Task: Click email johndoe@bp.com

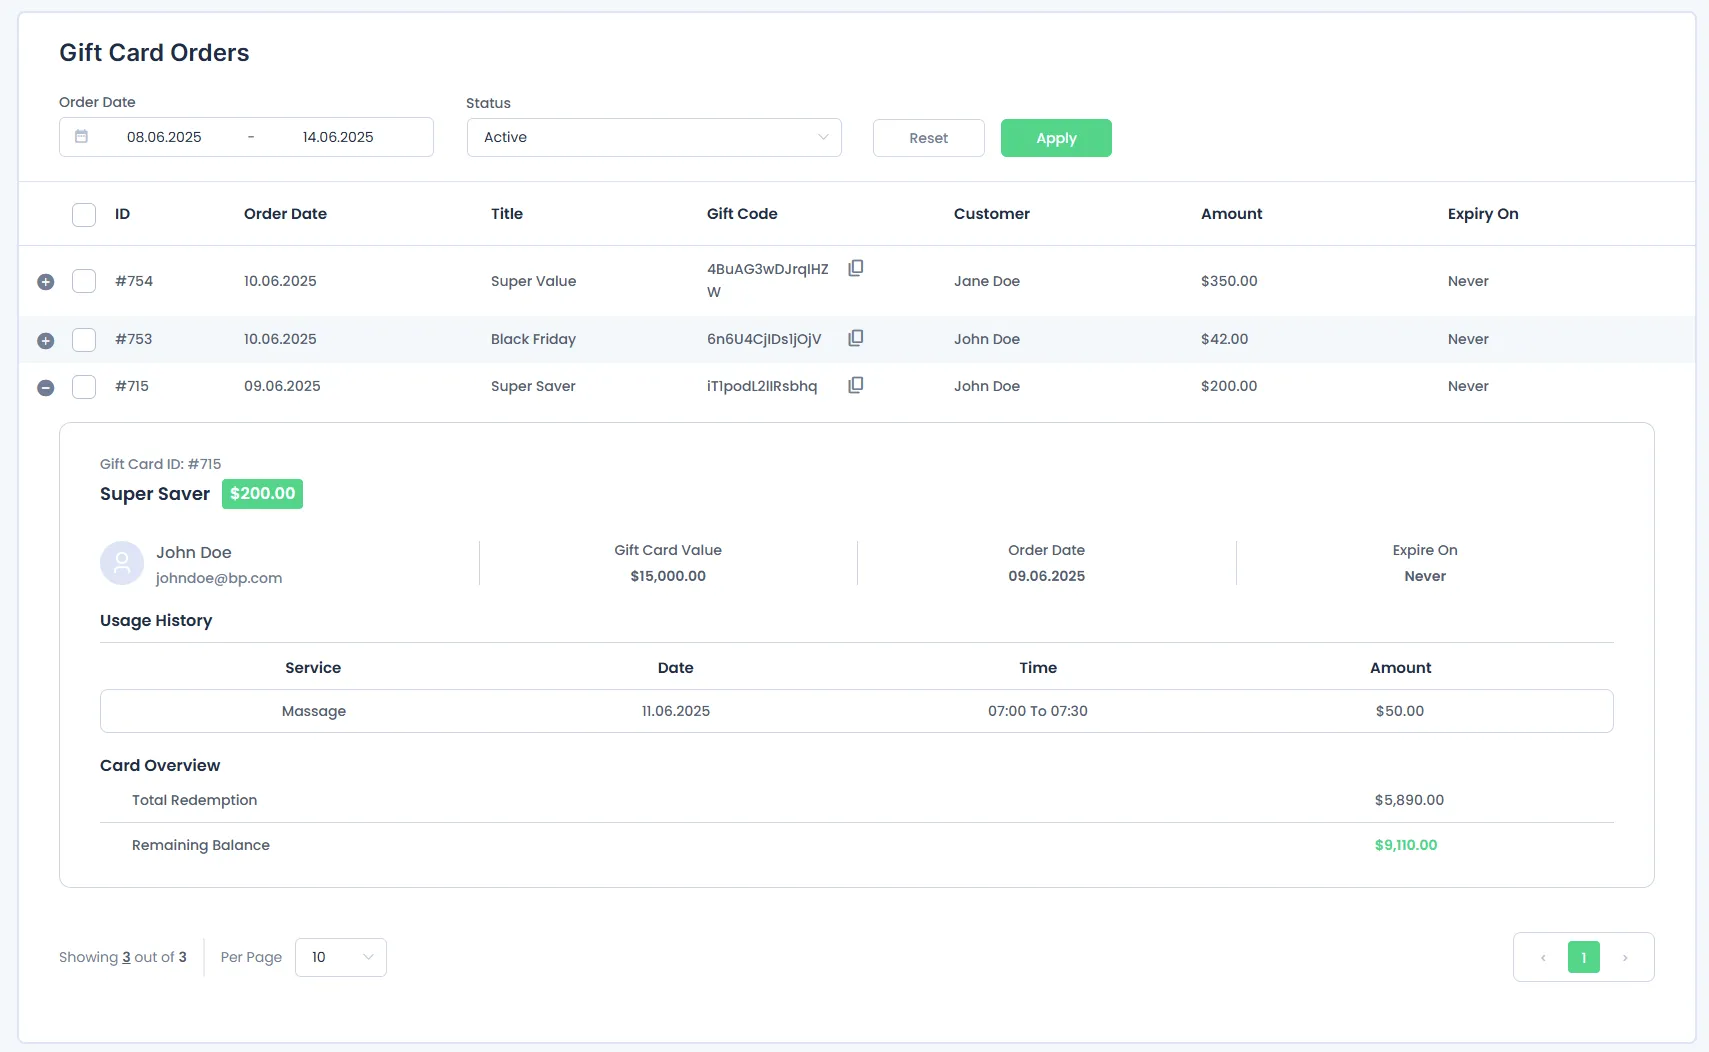Action: point(219,578)
